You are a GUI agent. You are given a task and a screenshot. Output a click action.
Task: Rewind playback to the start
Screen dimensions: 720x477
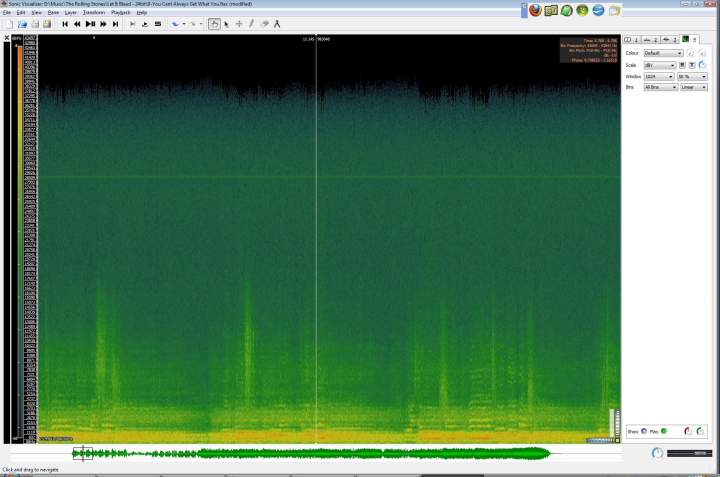[65, 24]
